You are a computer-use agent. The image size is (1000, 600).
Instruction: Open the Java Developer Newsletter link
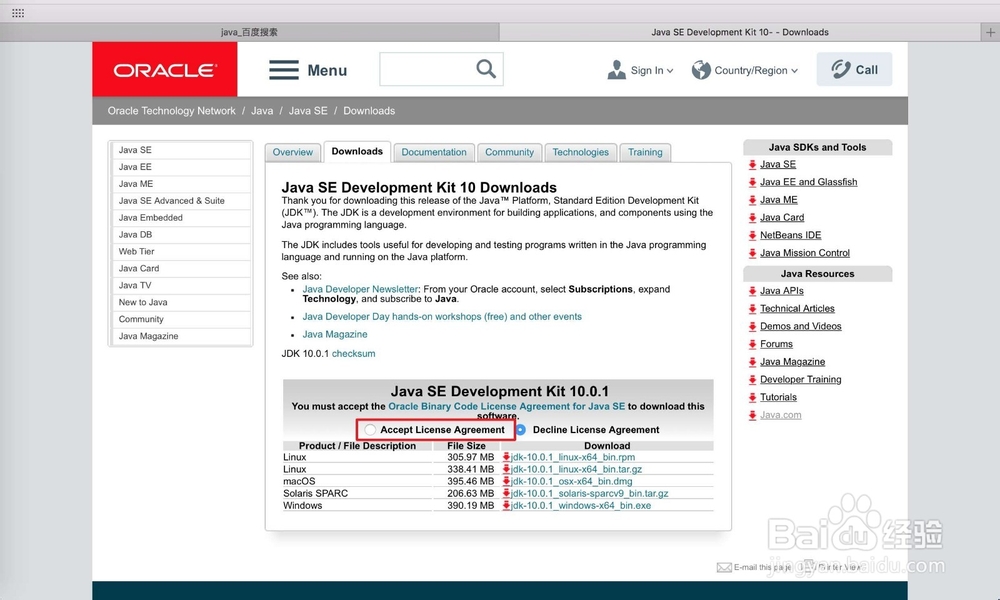point(360,289)
